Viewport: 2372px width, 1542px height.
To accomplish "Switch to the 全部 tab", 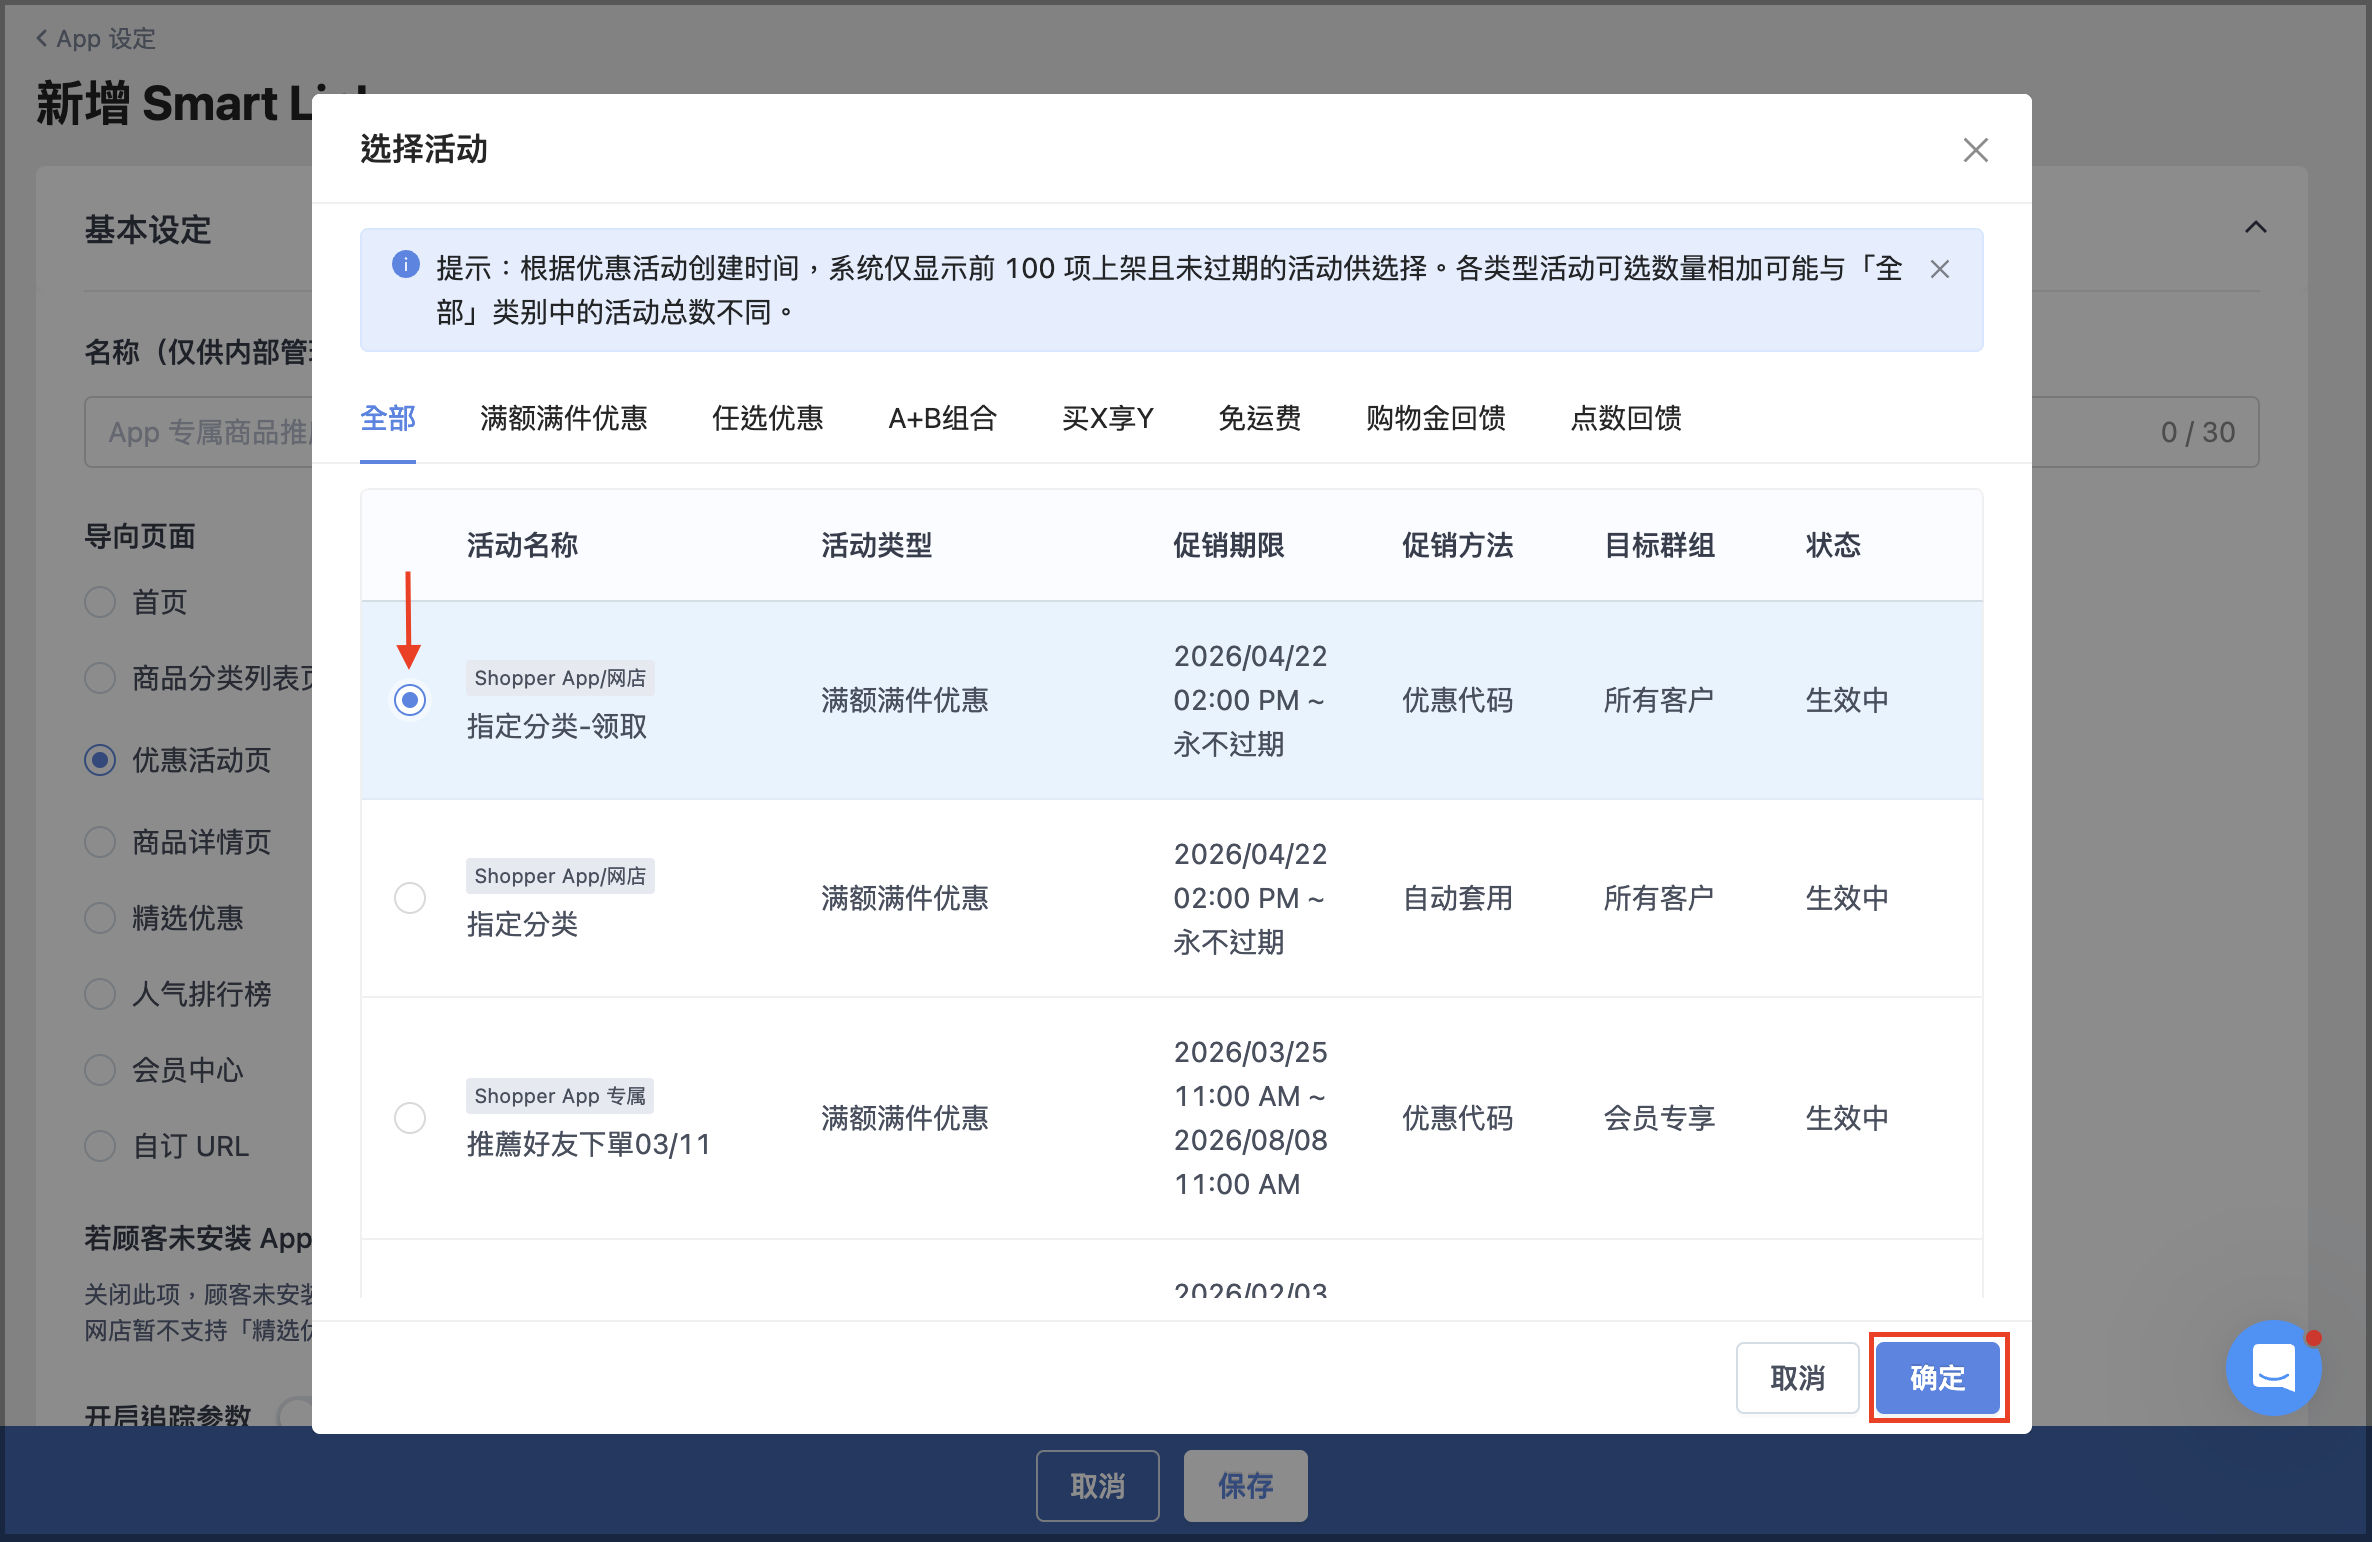I will [x=387, y=418].
